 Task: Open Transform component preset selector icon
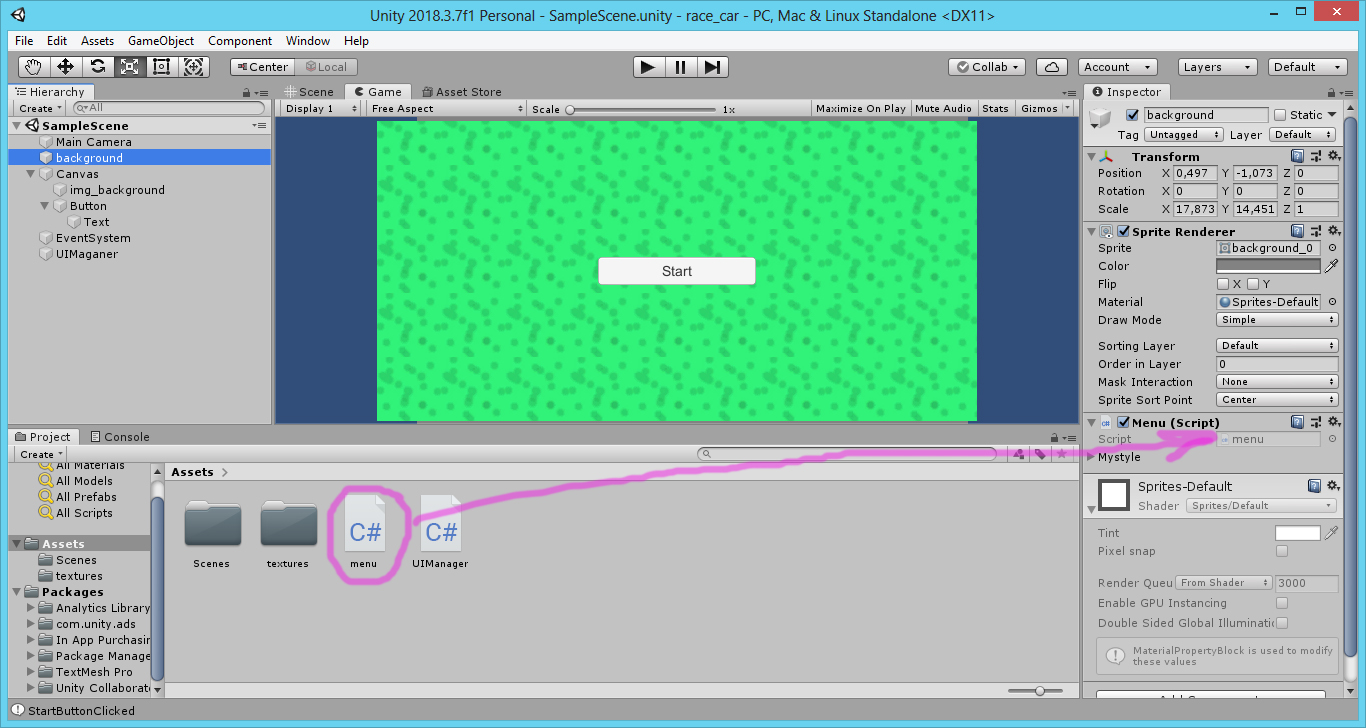1315,156
